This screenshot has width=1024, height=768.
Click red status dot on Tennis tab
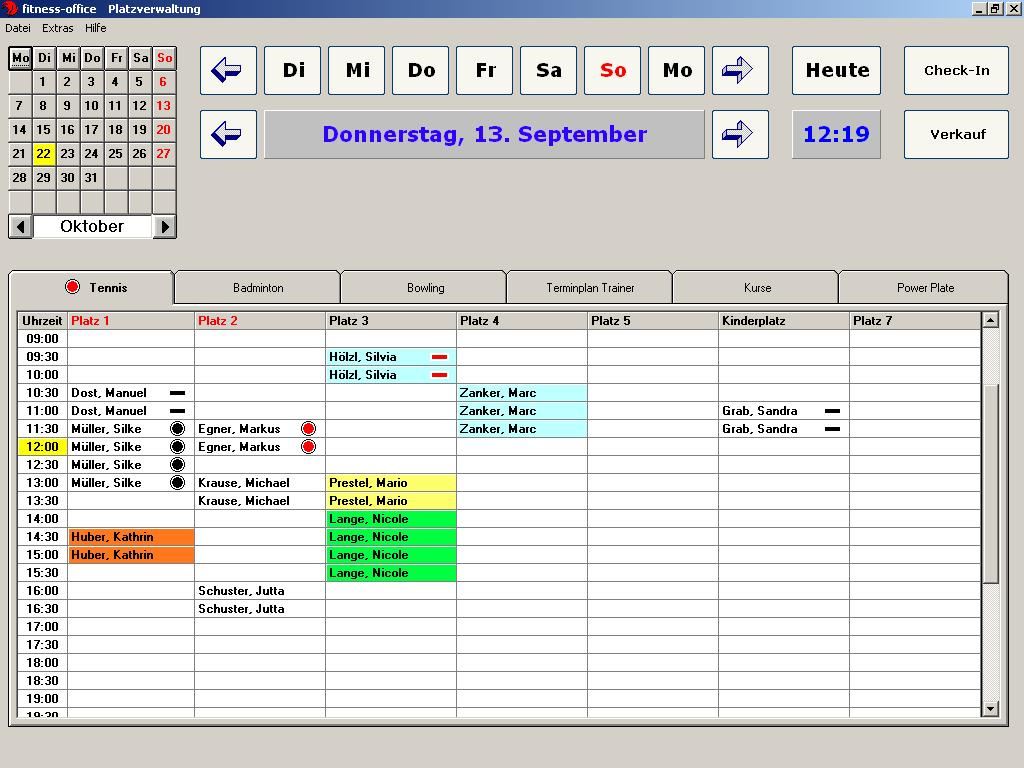point(72,287)
